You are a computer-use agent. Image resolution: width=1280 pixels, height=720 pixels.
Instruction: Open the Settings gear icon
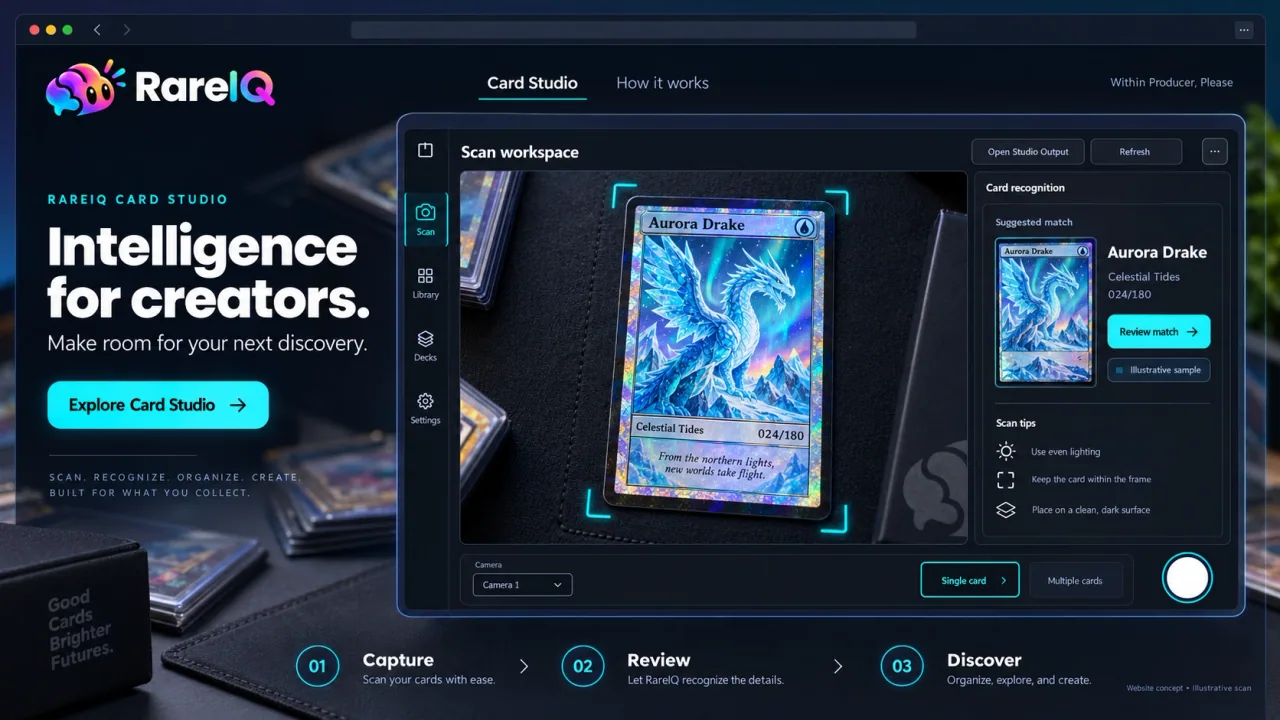(425, 401)
